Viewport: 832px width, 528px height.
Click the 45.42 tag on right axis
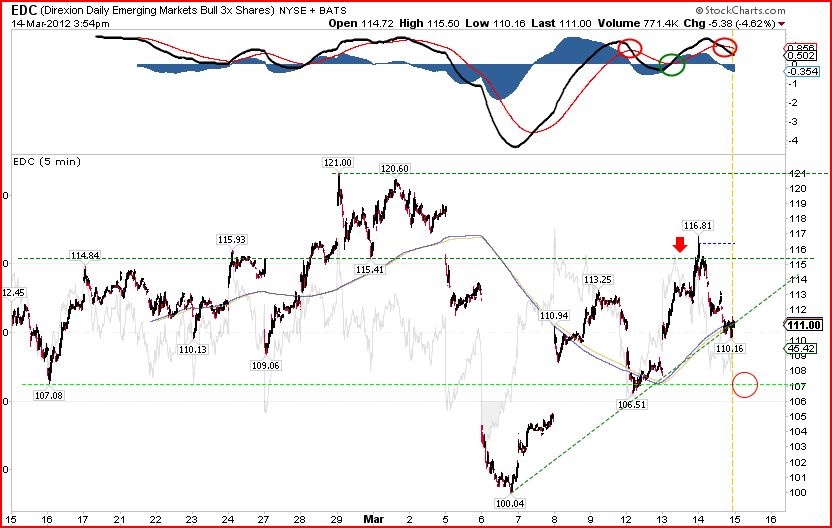point(802,348)
